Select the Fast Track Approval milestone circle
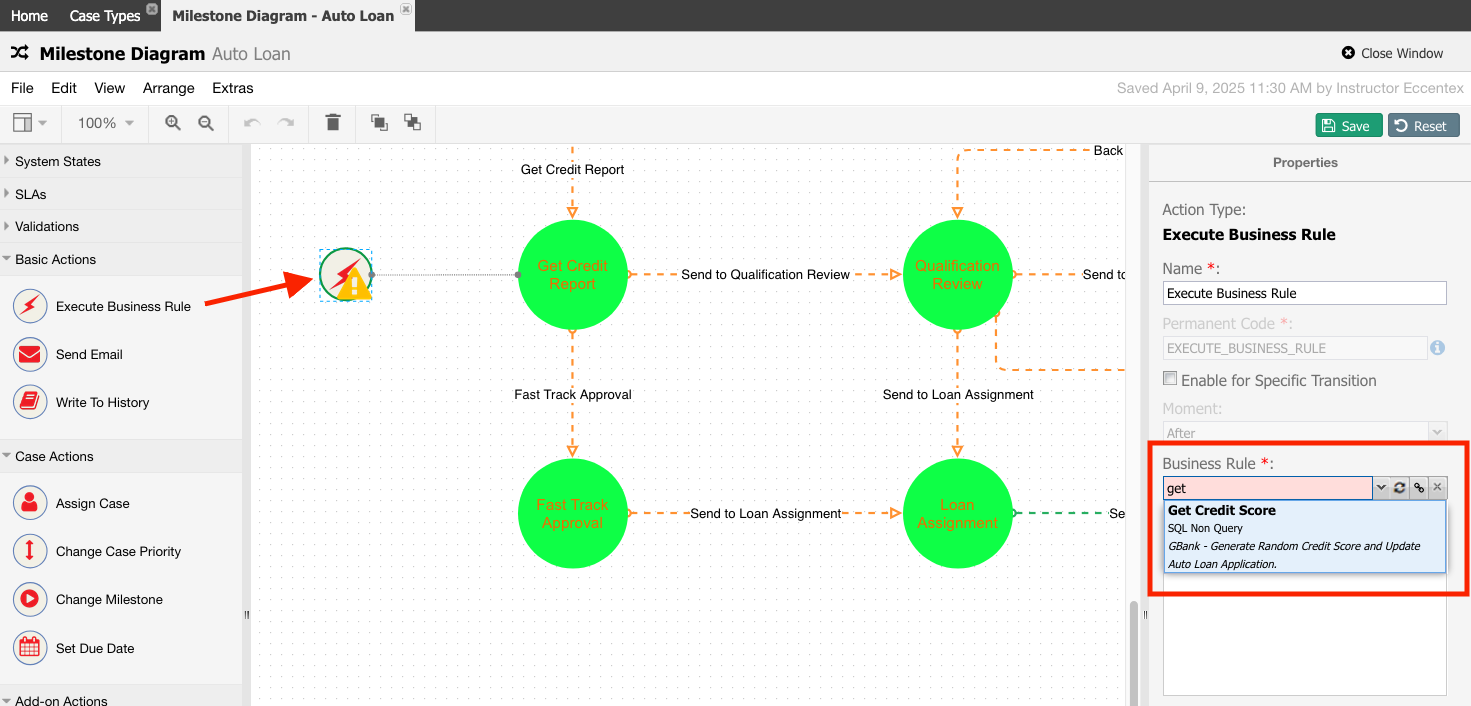The image size is (1471, 706). pyautogui.click(x=573, y=513)
